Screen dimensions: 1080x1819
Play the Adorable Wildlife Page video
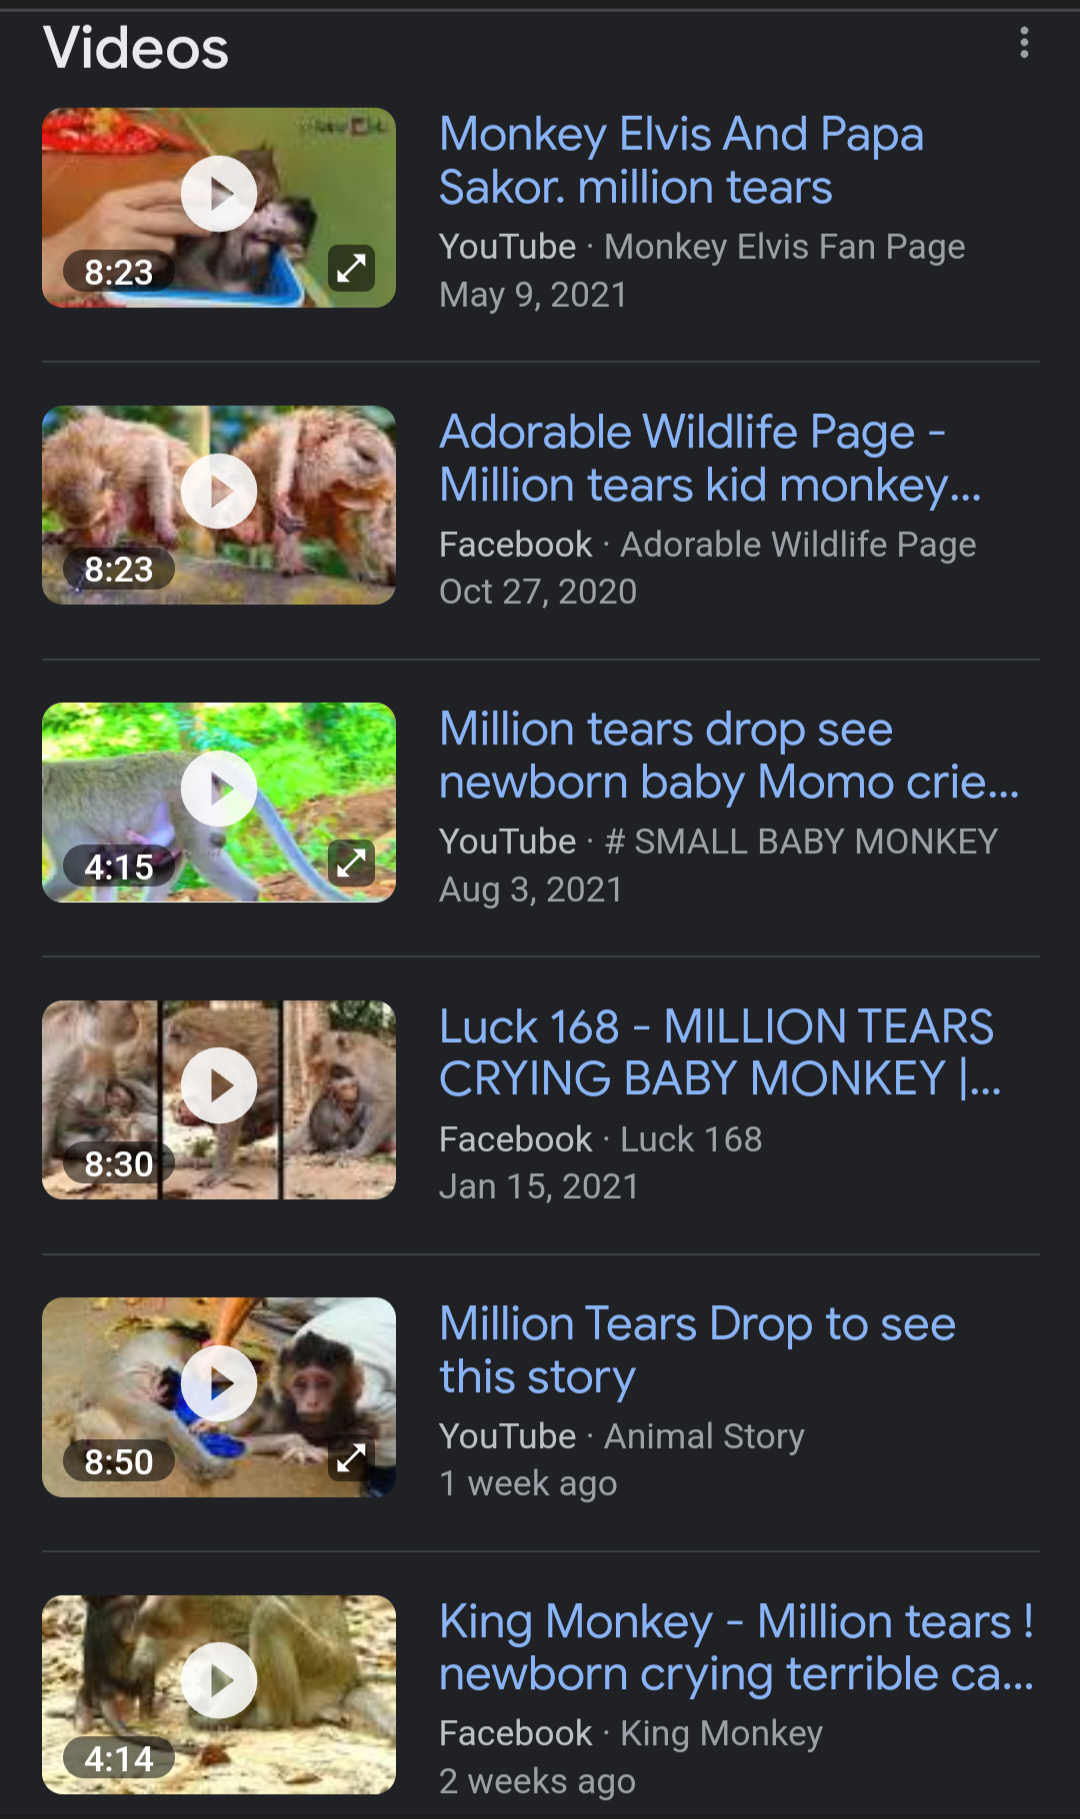[219, 491]
